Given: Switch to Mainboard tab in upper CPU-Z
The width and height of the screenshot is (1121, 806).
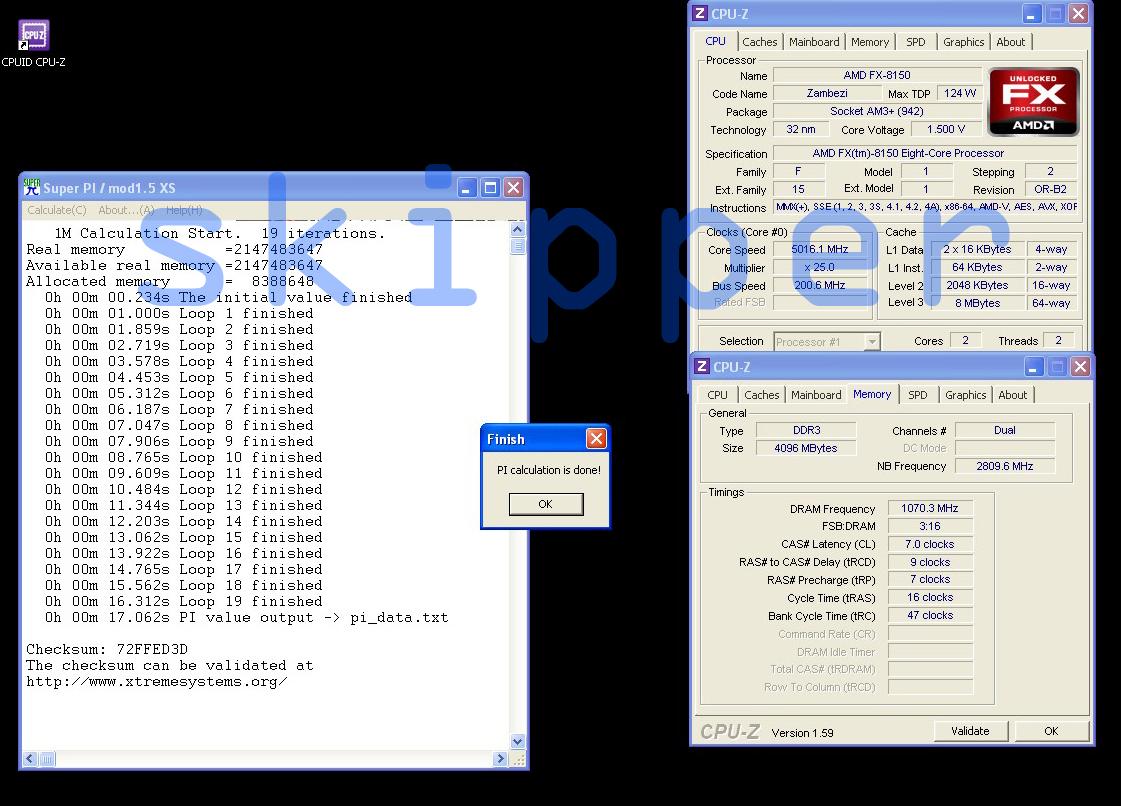Looking at the screenshot, I should pos(814,42).
